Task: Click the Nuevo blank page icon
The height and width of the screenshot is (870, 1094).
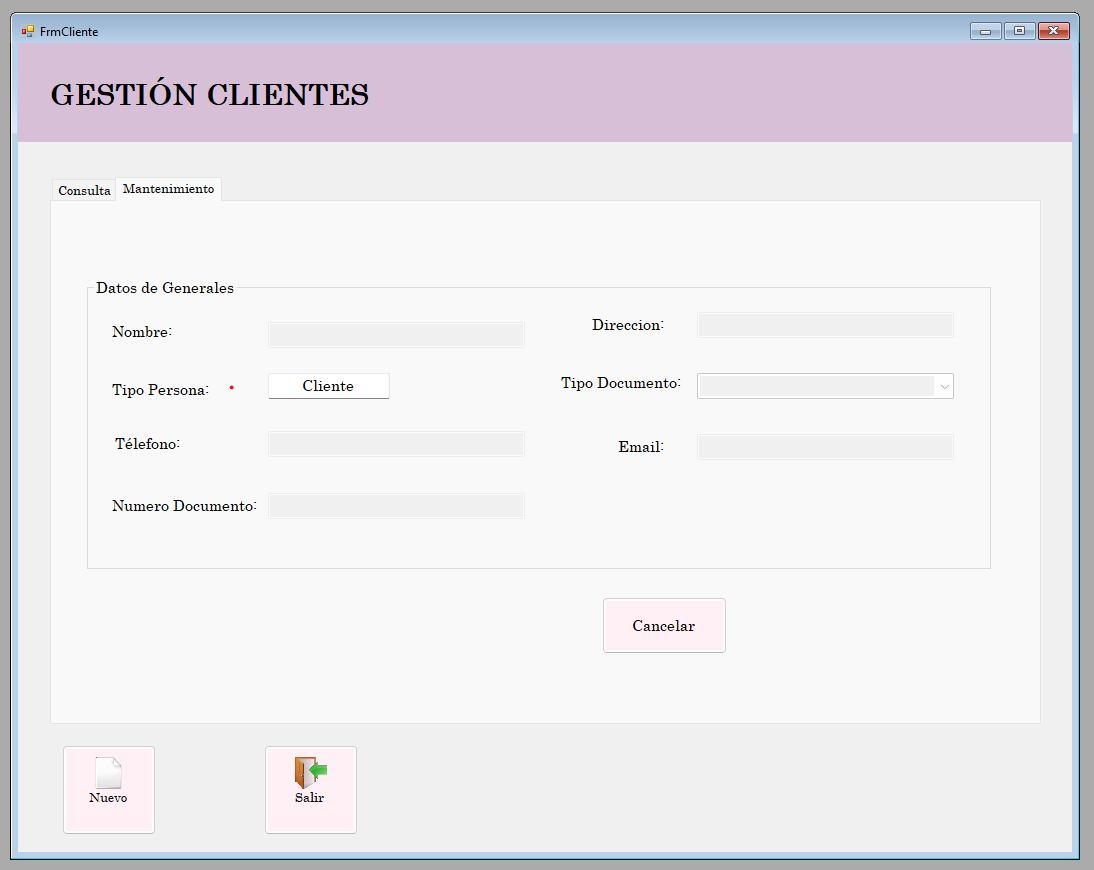Action: 108,773
